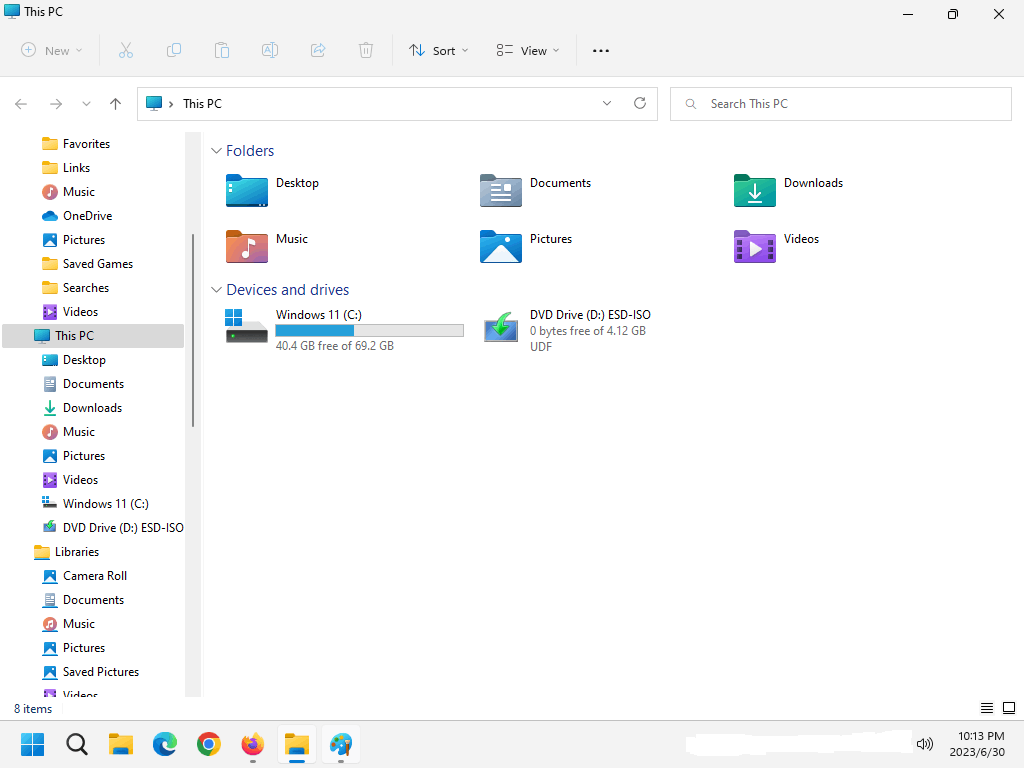Click the Share icon in toolbar
The image size is (1024, 768).
(318, 50)
